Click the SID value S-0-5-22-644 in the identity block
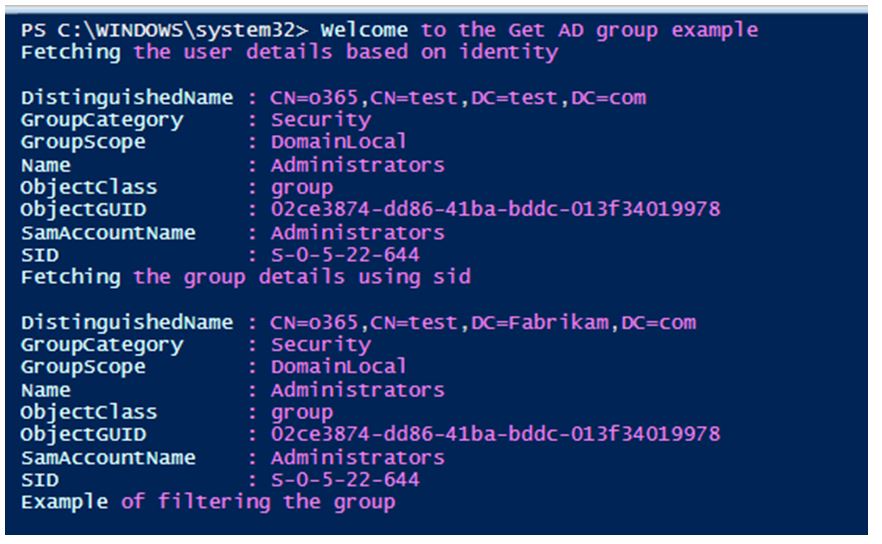The image size is (882, 544). point(345,255)
